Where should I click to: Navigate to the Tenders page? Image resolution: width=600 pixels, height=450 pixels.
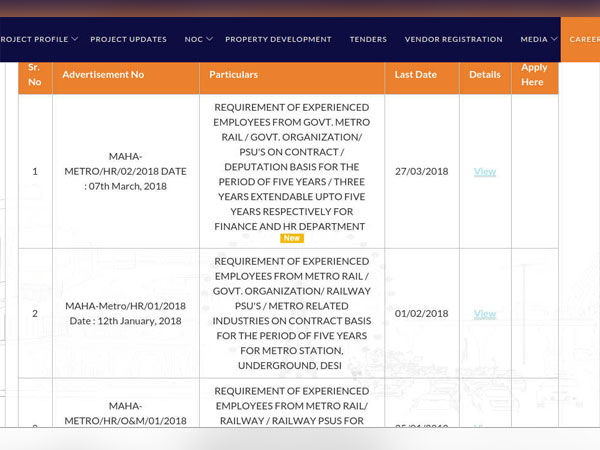pos(368,39)
